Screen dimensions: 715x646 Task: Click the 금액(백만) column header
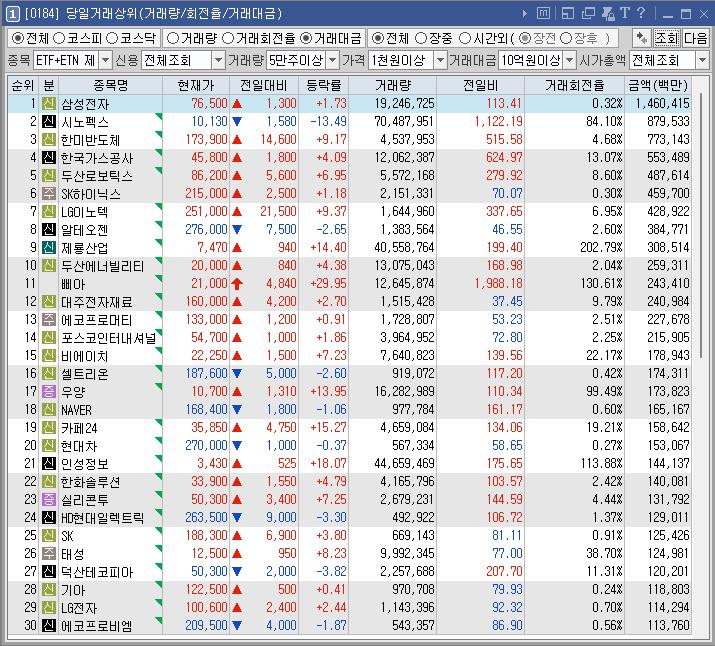point(658,85)
